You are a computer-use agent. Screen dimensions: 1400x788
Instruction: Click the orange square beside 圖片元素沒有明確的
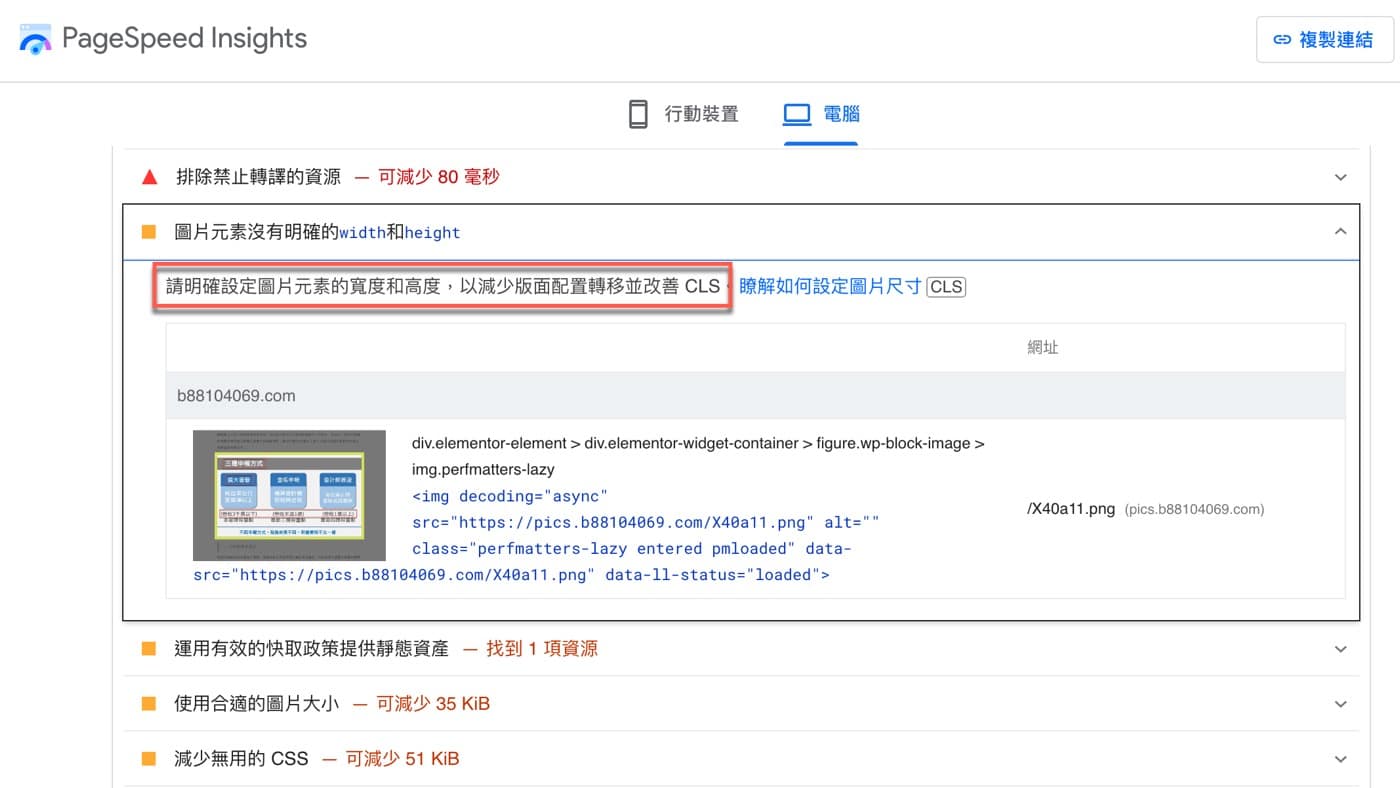(149, 232)
